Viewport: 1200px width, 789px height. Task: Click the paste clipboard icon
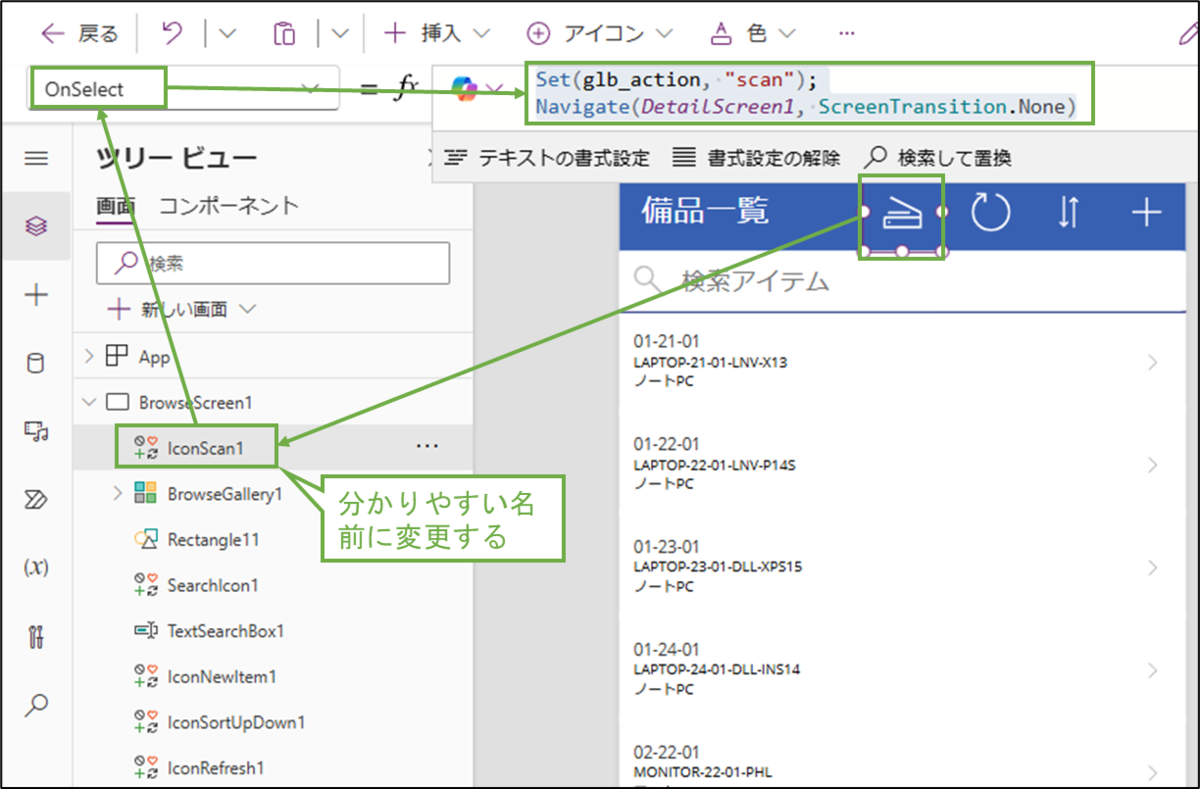[284, 34]
